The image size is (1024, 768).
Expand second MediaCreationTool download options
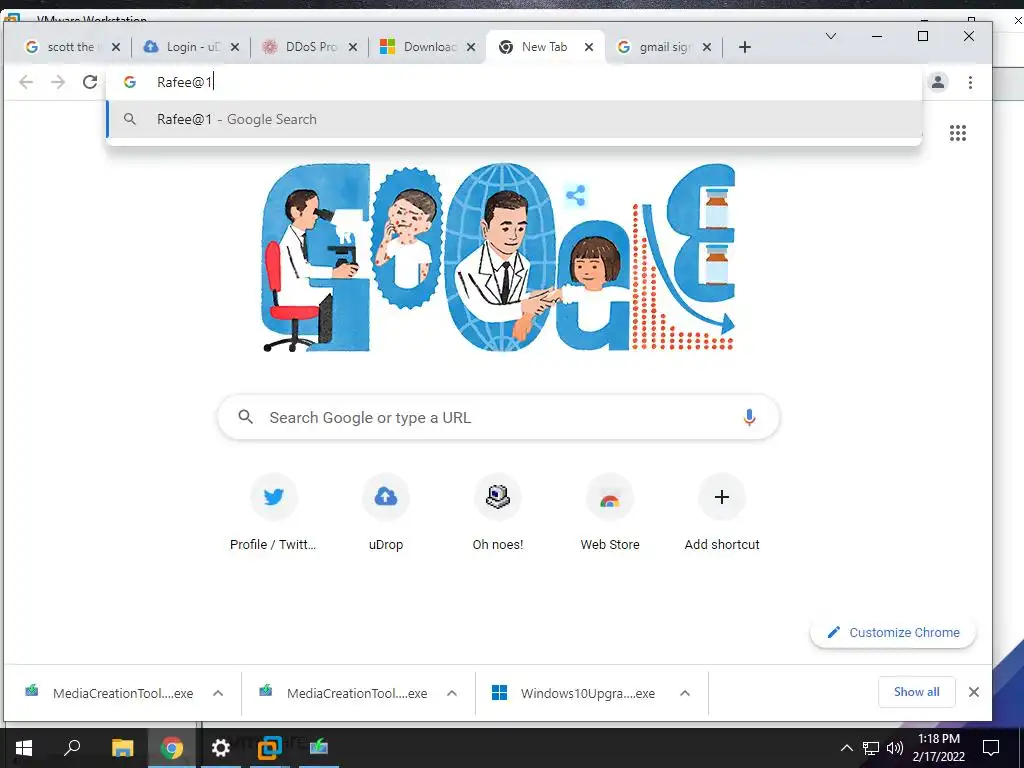click(452, 694)
